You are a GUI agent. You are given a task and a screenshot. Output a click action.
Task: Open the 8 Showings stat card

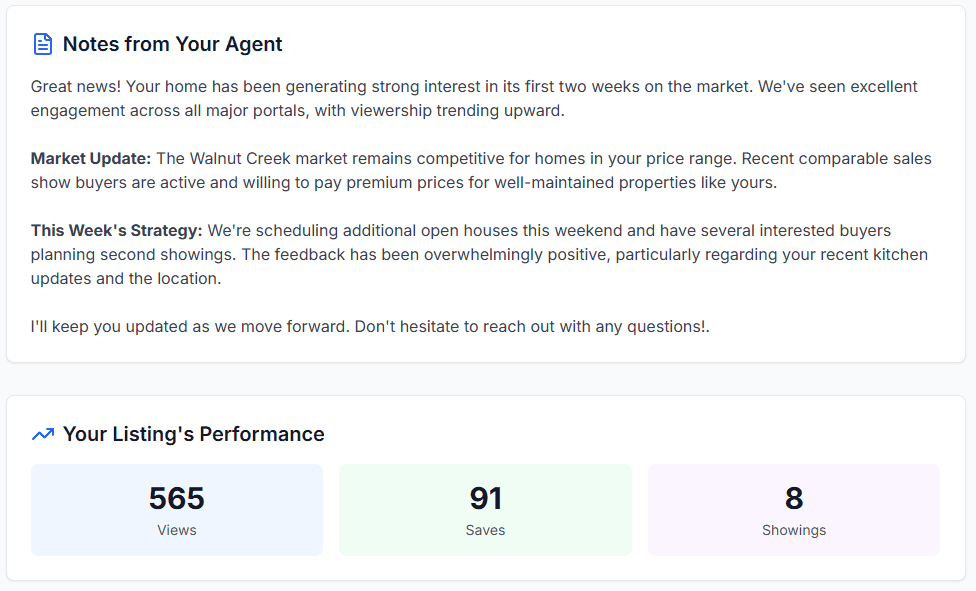(794, 510)
